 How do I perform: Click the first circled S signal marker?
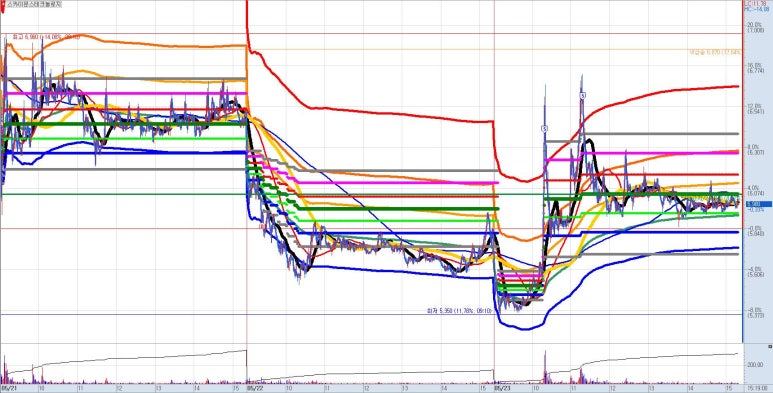544,129
